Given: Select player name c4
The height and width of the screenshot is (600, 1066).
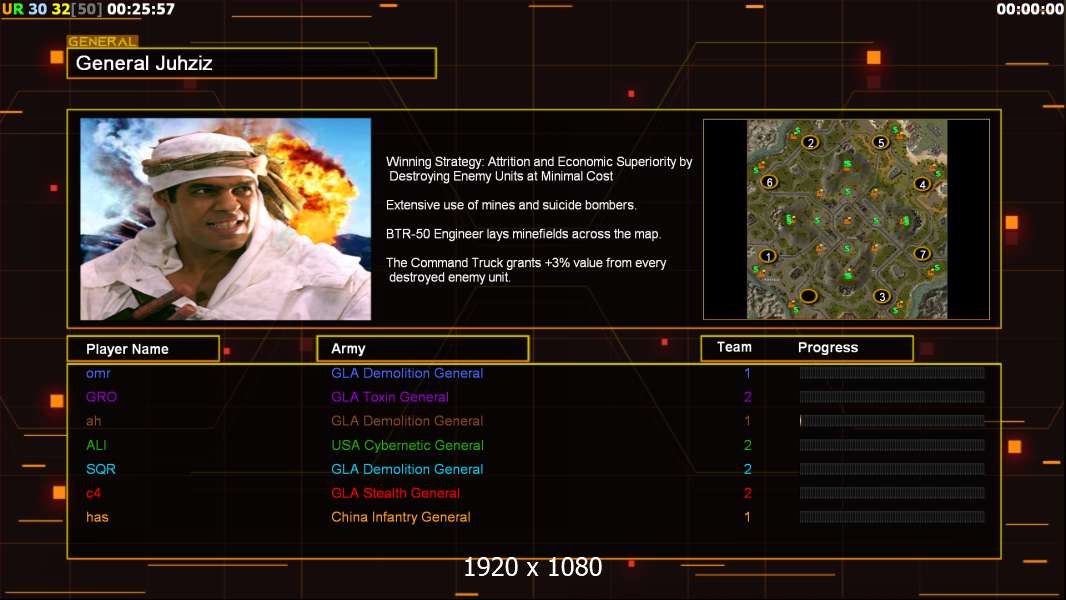Looking at the screenshot, I should point(93,493).
